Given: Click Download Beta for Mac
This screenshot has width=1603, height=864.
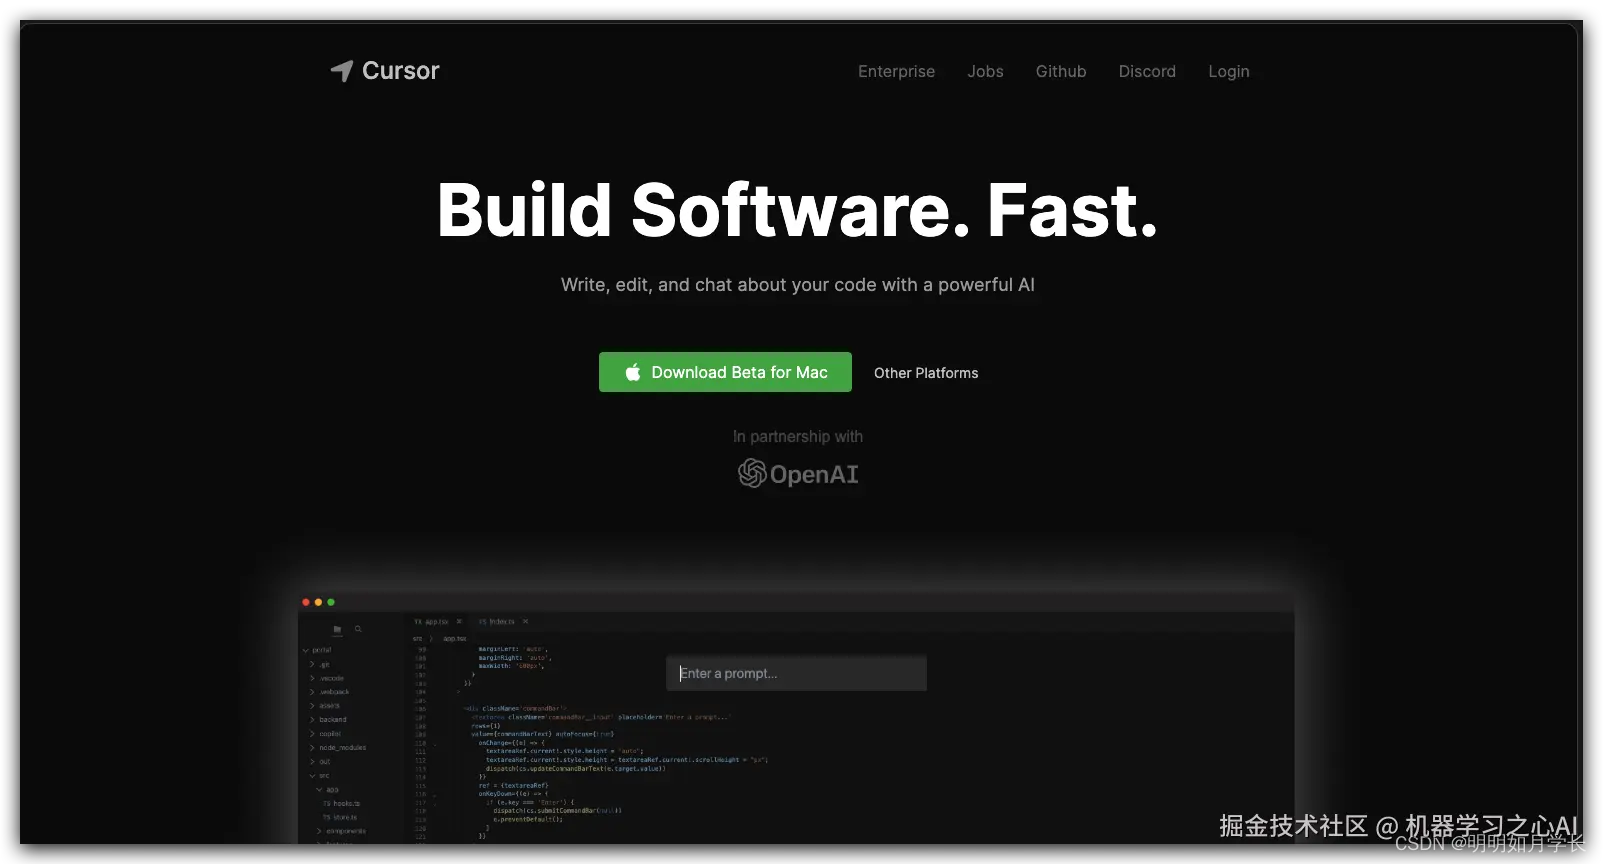Looking at the screenshot, I should pos(725,372).
